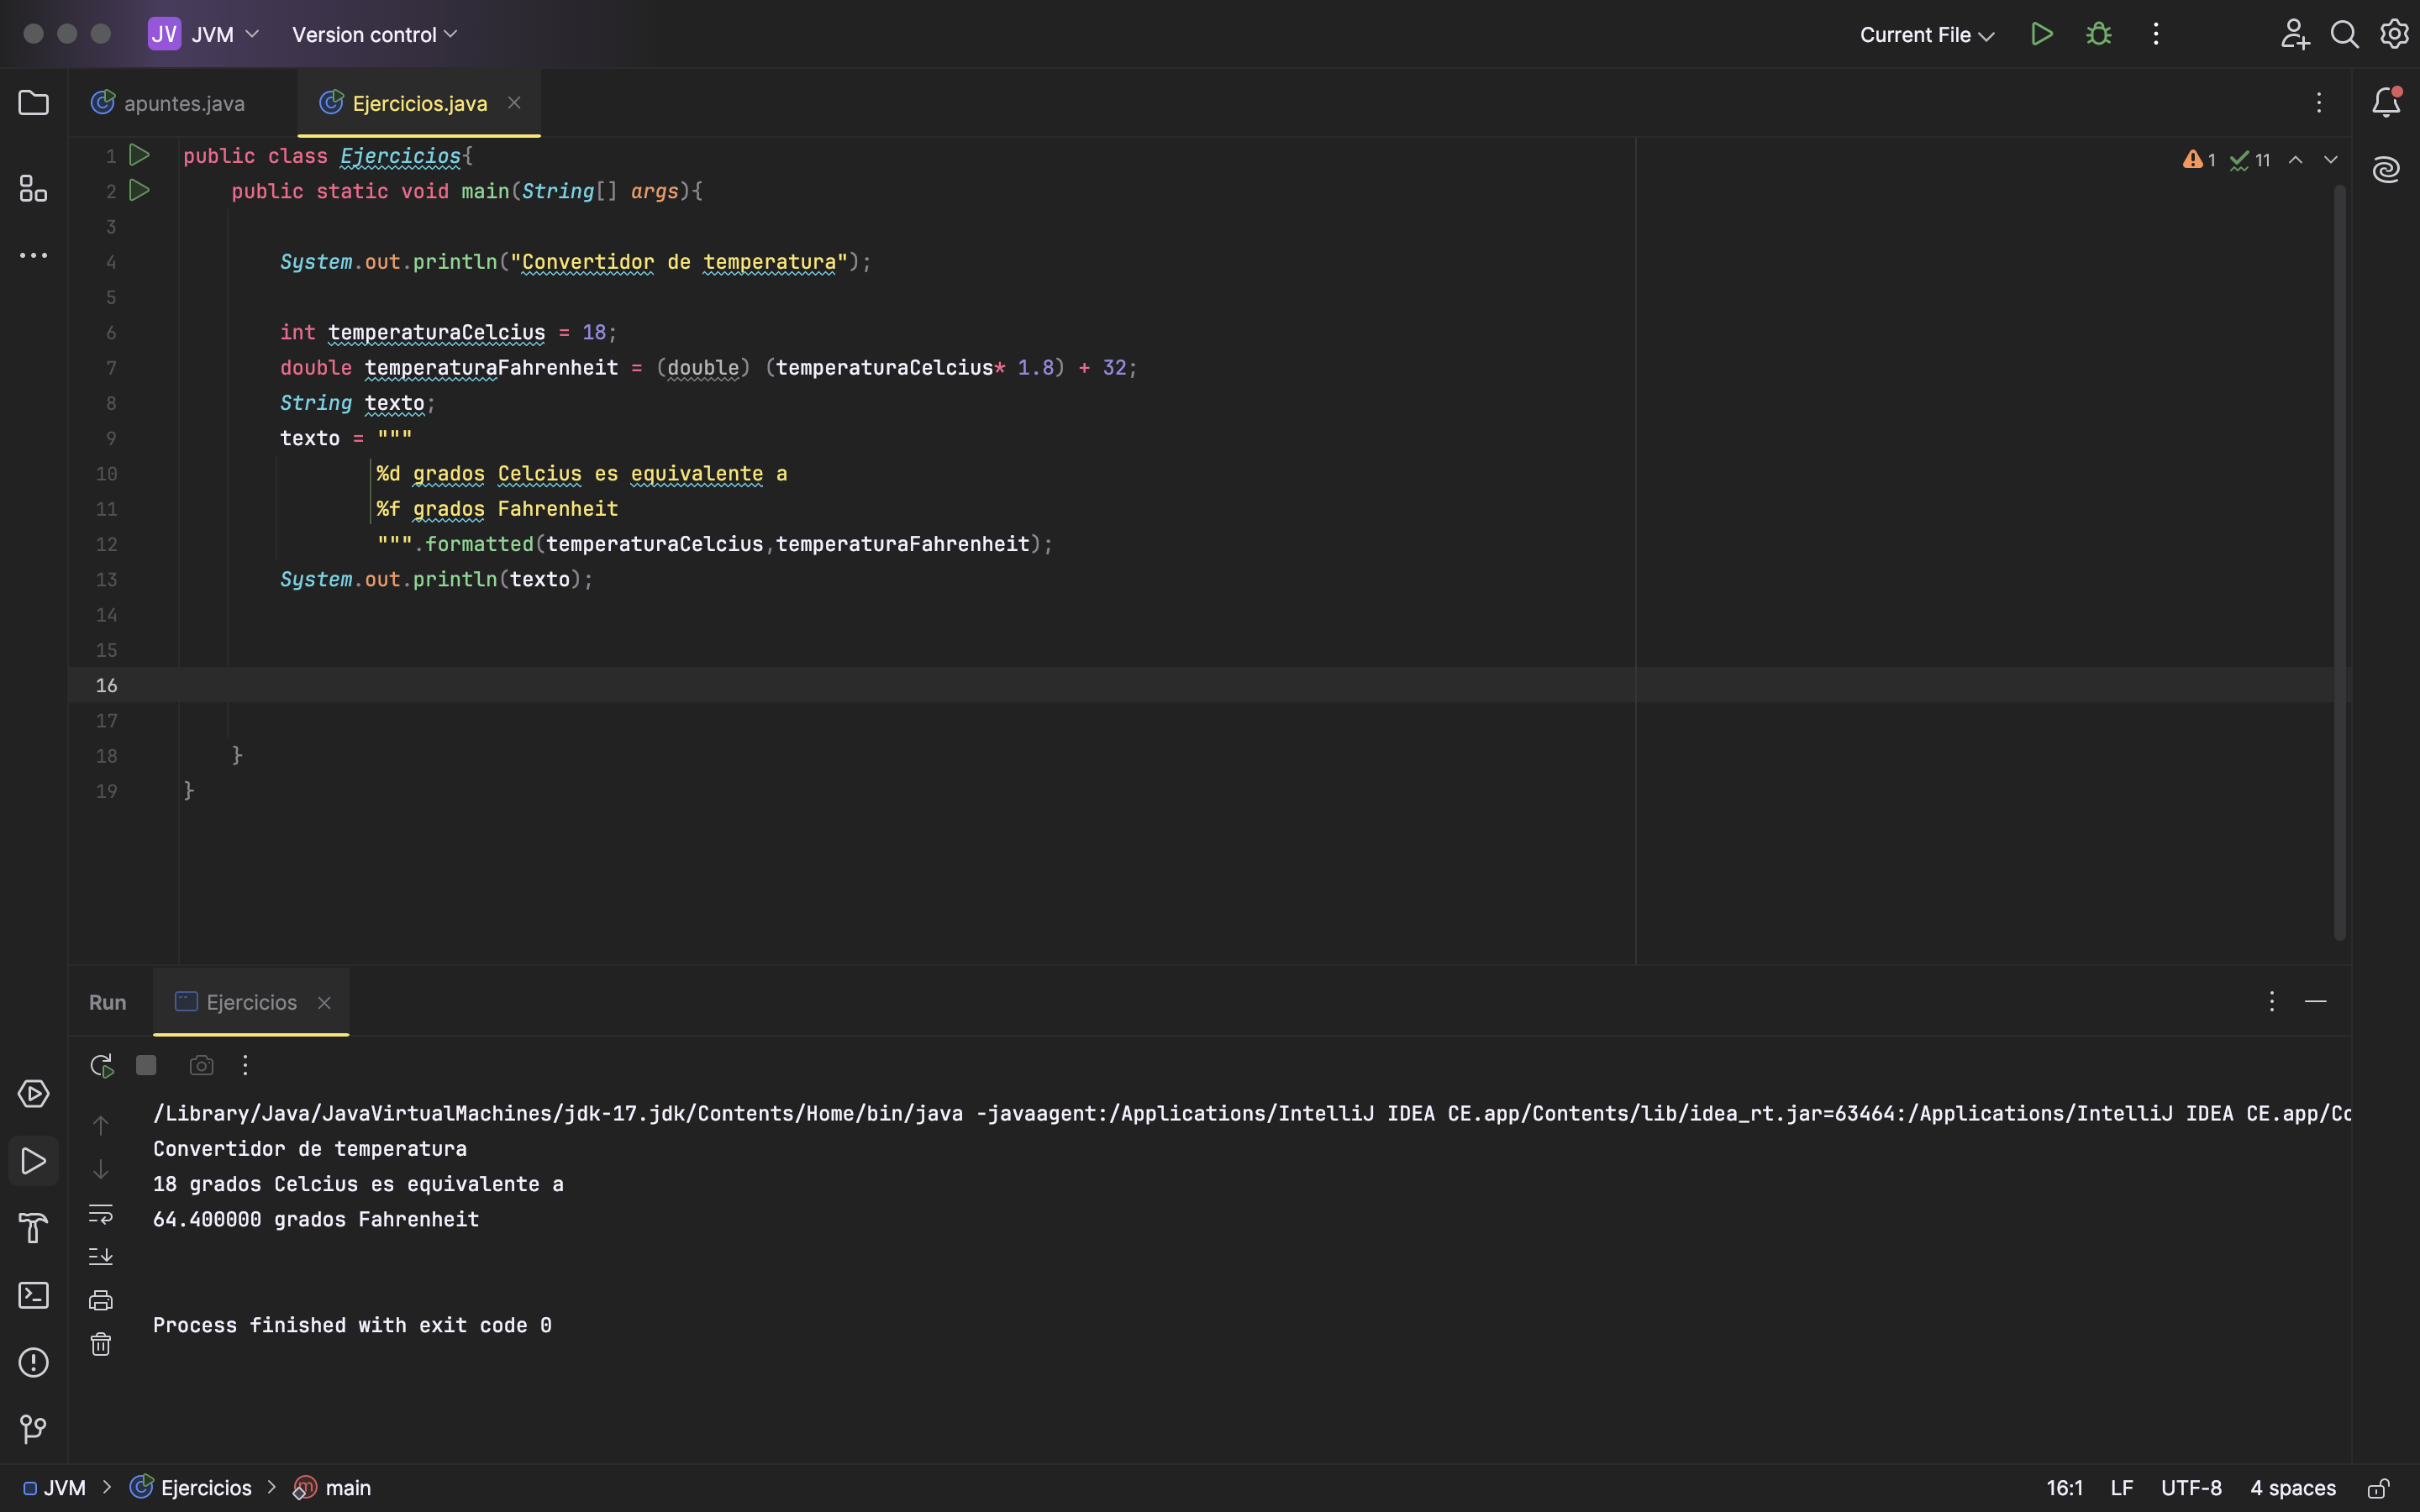Image resolution: width=2420 pixels, height=1512 pixels.
Task: Open Version control dropdown
Action: (375, 34)
